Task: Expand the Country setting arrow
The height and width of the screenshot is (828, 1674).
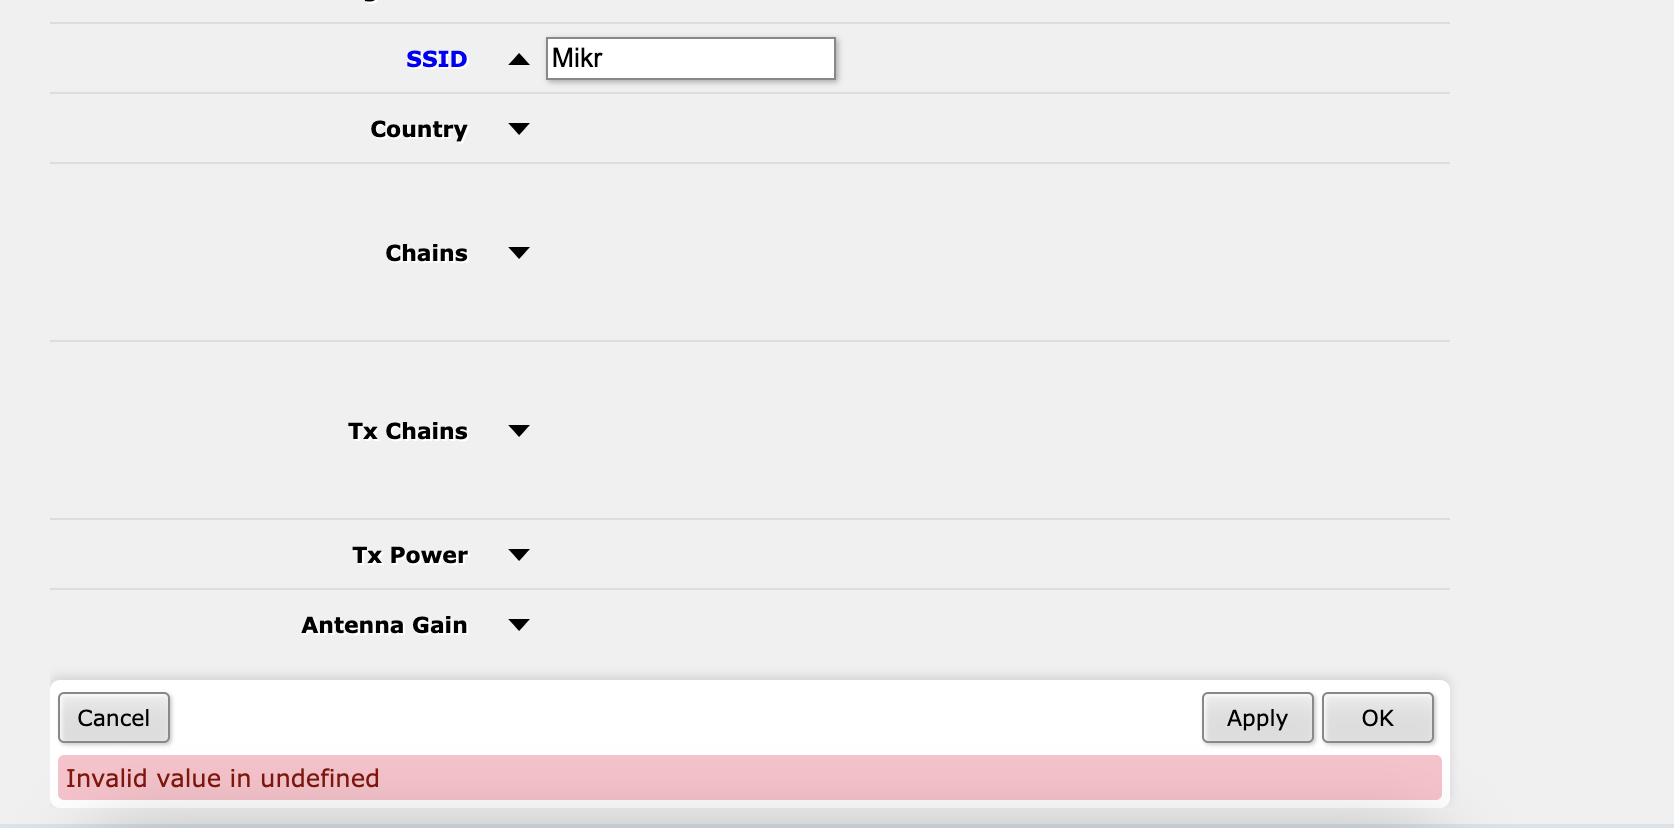Action: tap(518, 129)
